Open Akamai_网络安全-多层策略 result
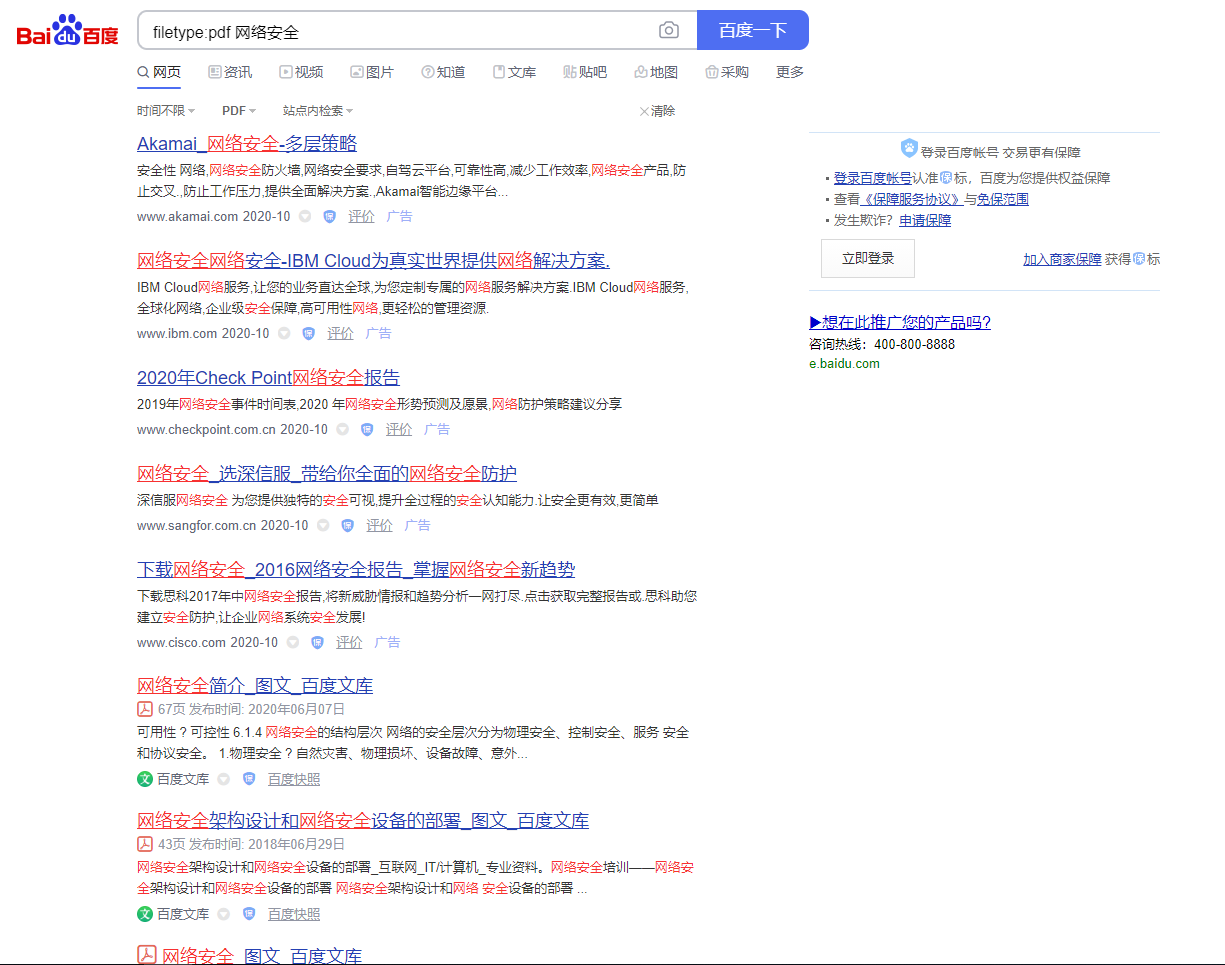The width and height of the screenshot is (1225, 965). (247, 143)
